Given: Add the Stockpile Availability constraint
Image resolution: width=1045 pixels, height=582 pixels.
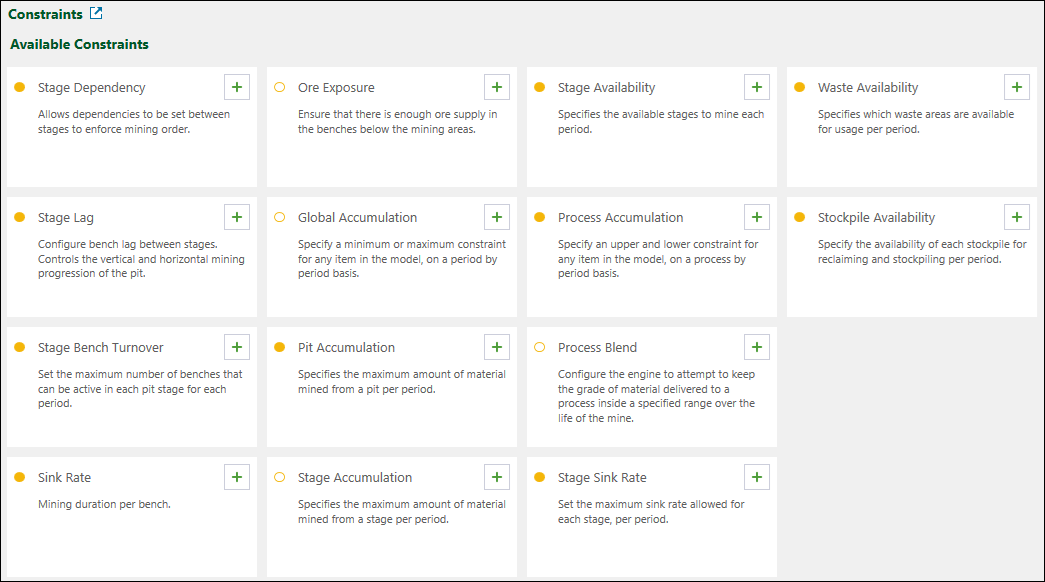Looking at the screenshot, I should [1017, 217].
